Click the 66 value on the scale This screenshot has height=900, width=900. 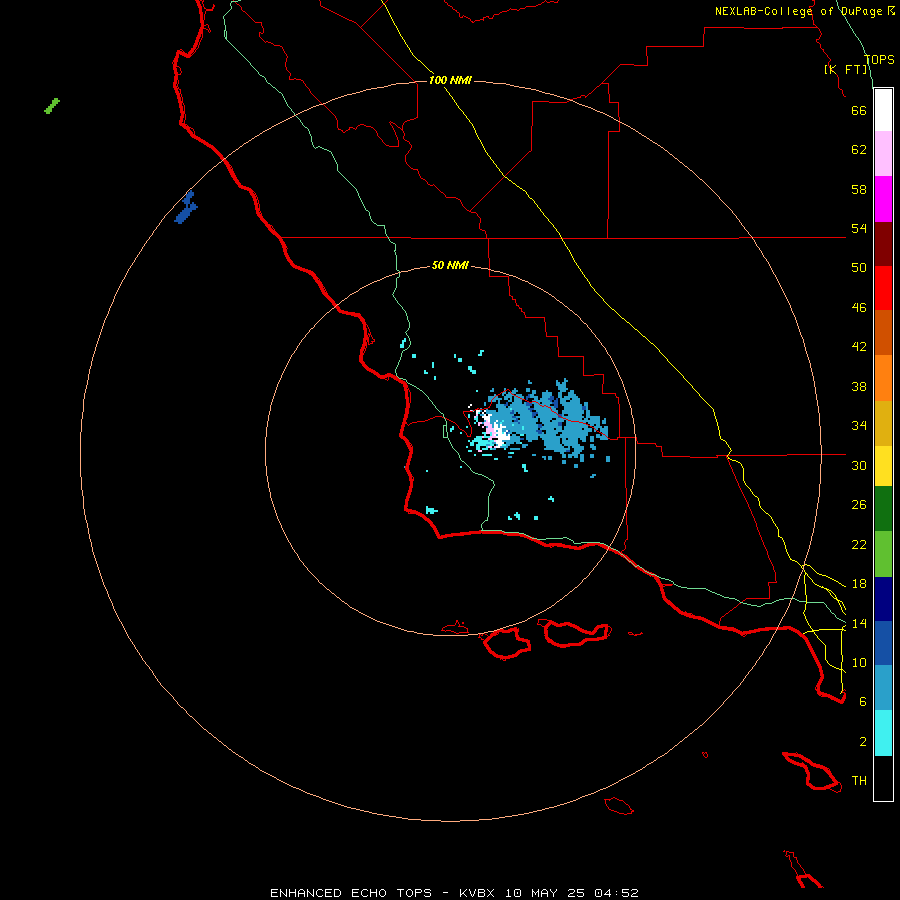coord(859,110)
